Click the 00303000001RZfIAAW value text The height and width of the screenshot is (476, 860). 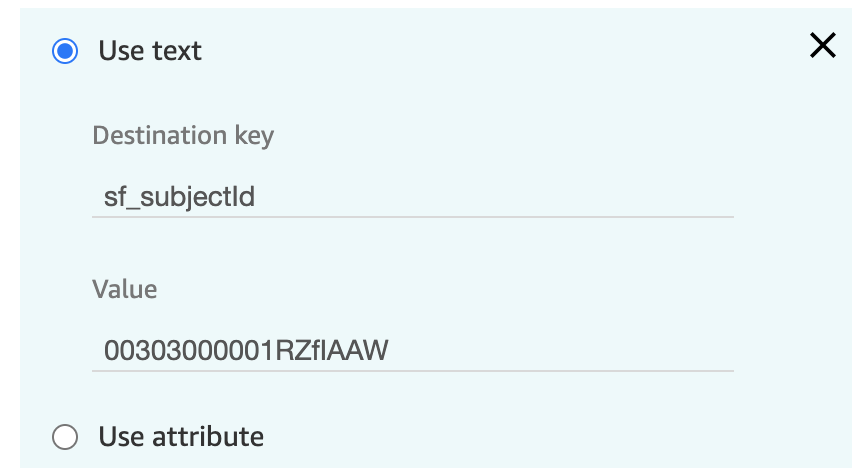246,350
